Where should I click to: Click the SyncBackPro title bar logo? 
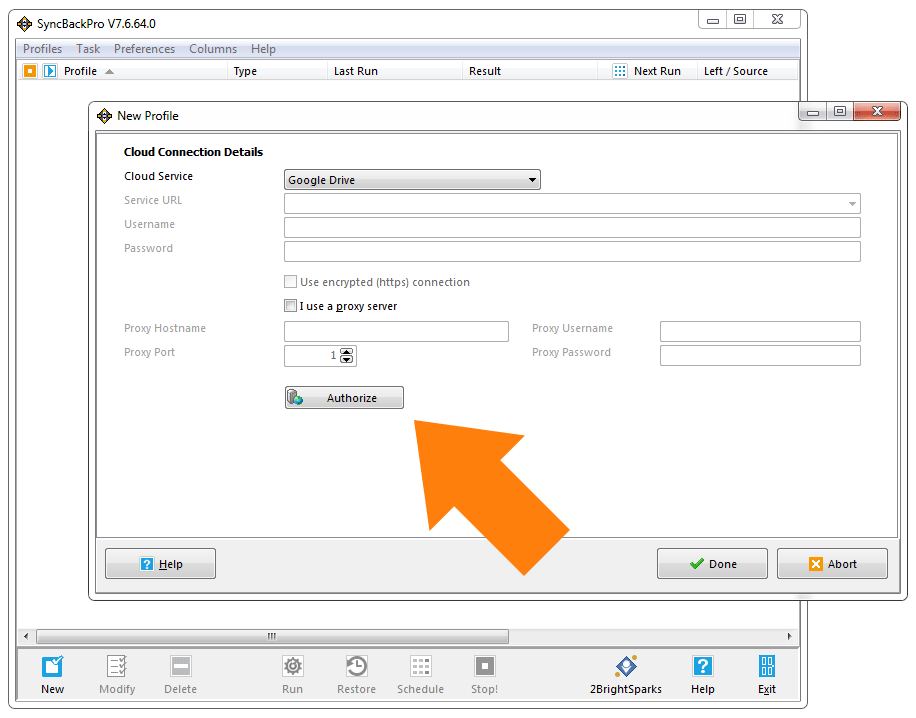tap(25, 24)
